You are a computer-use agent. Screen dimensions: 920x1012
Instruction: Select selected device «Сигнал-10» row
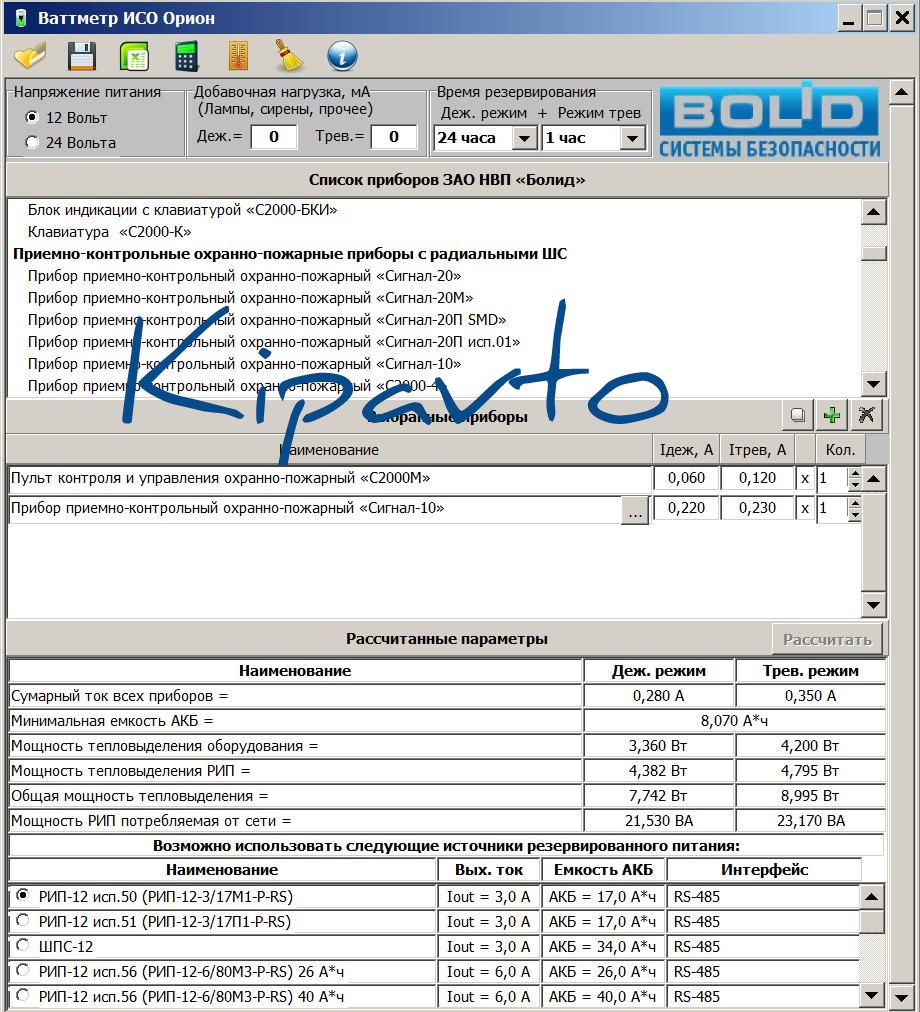(x=315, y=508)
